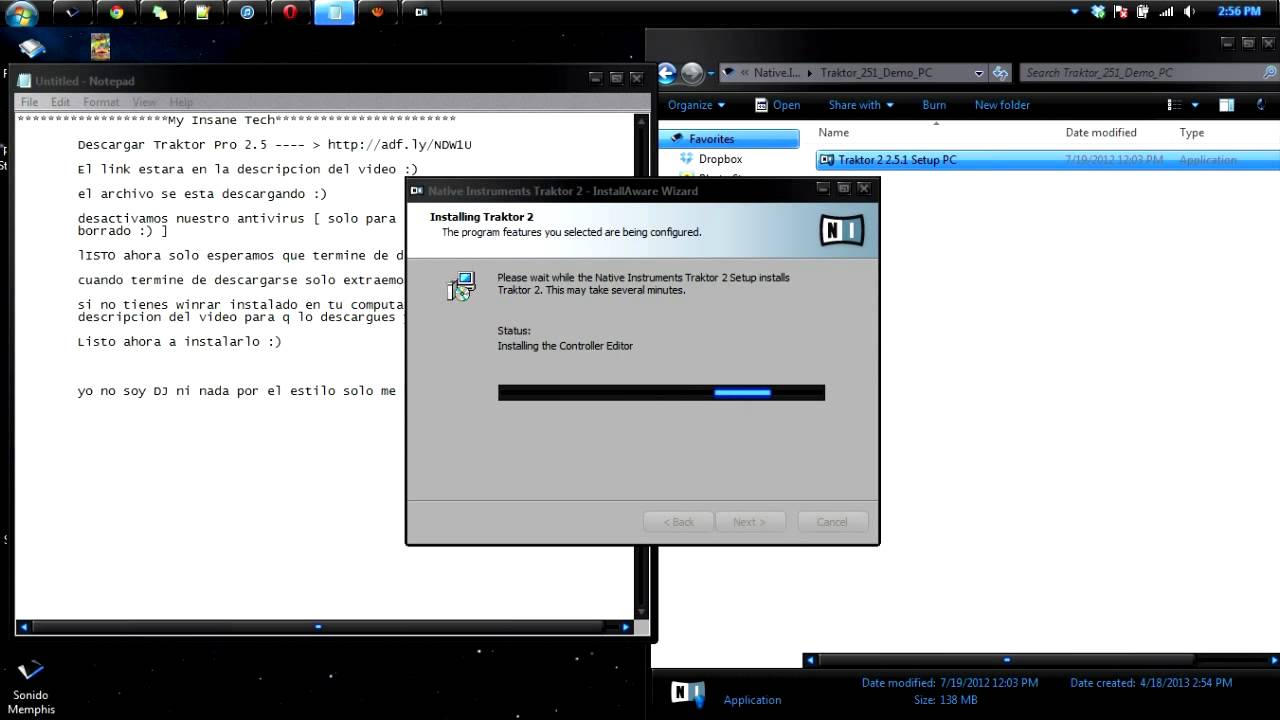Screen dimensions: 1280x720
Task: Cancel the Traktor 2 installation
Action: coord(832,522)
